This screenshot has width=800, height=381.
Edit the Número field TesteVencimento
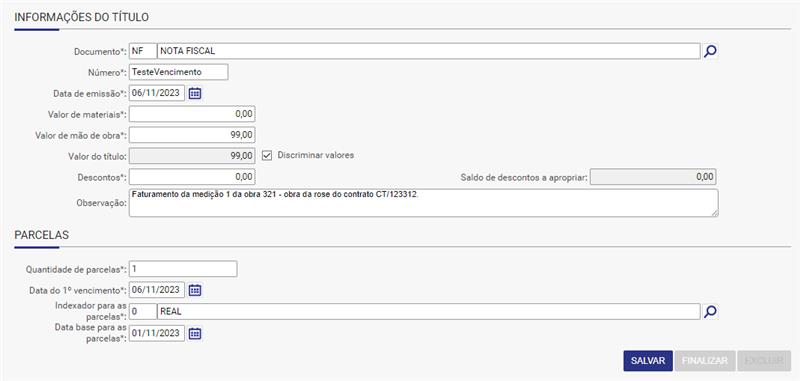point(179,72)
